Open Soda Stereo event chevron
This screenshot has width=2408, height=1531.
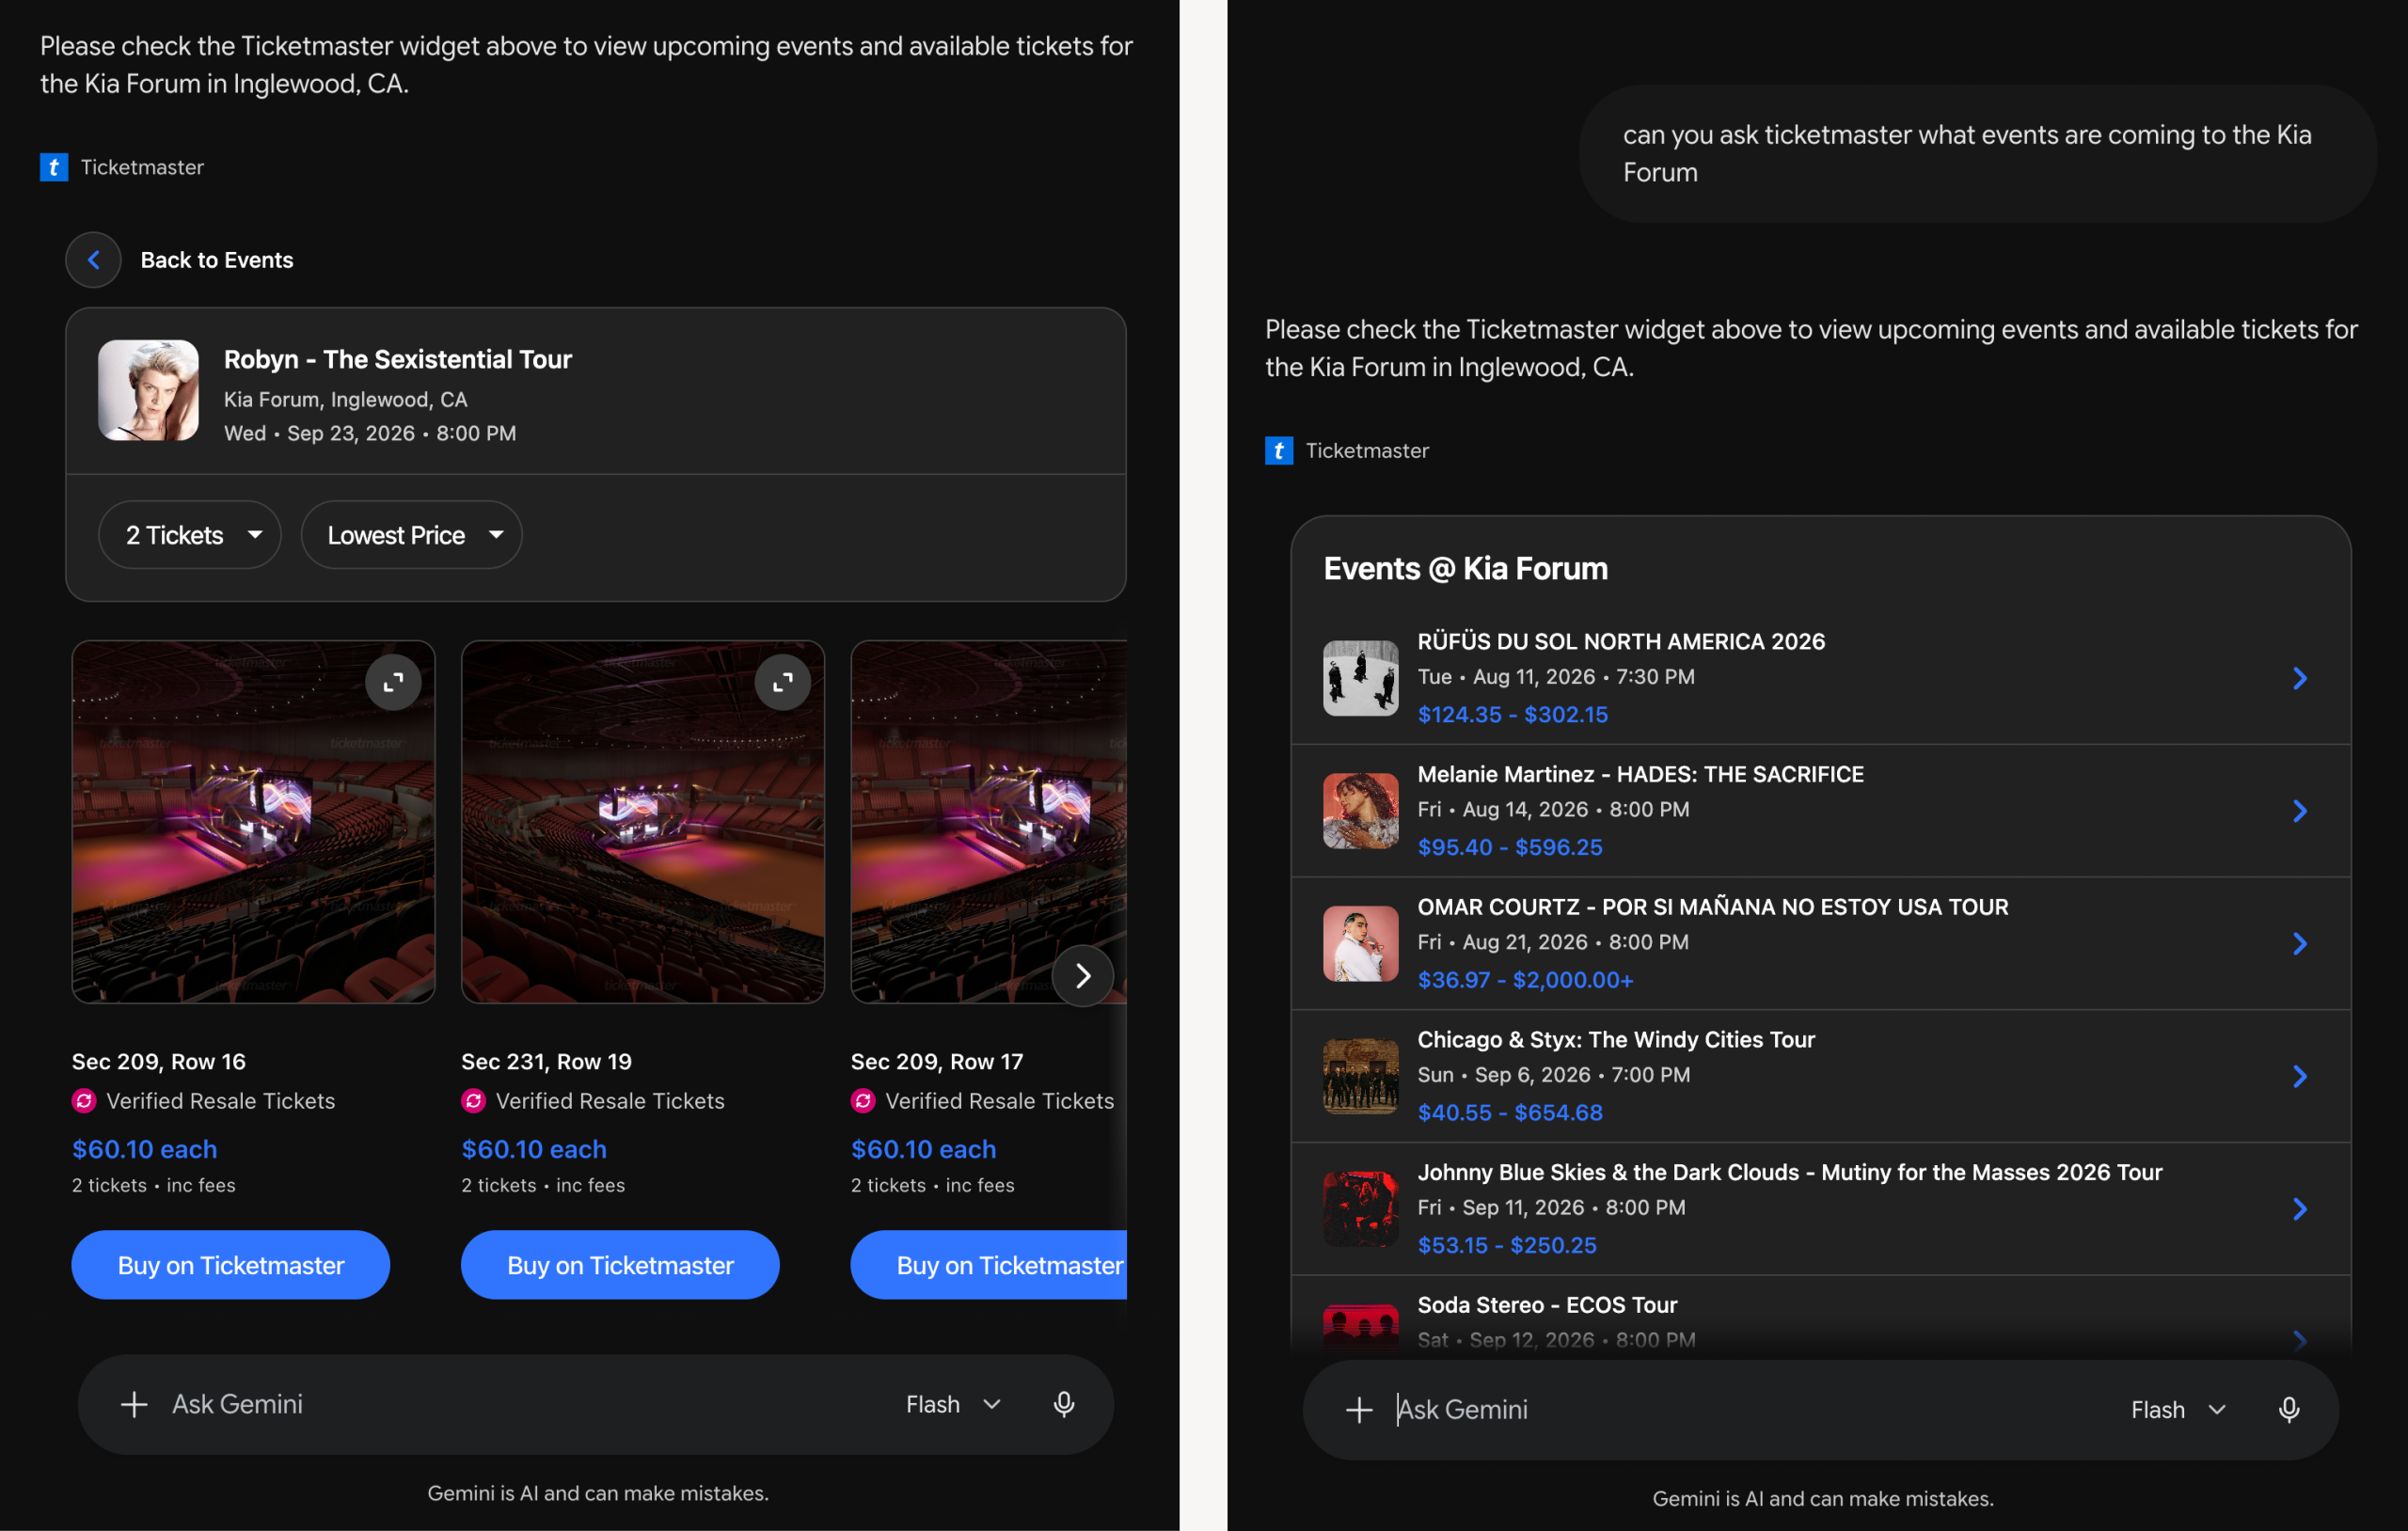click(2299, 1340)
